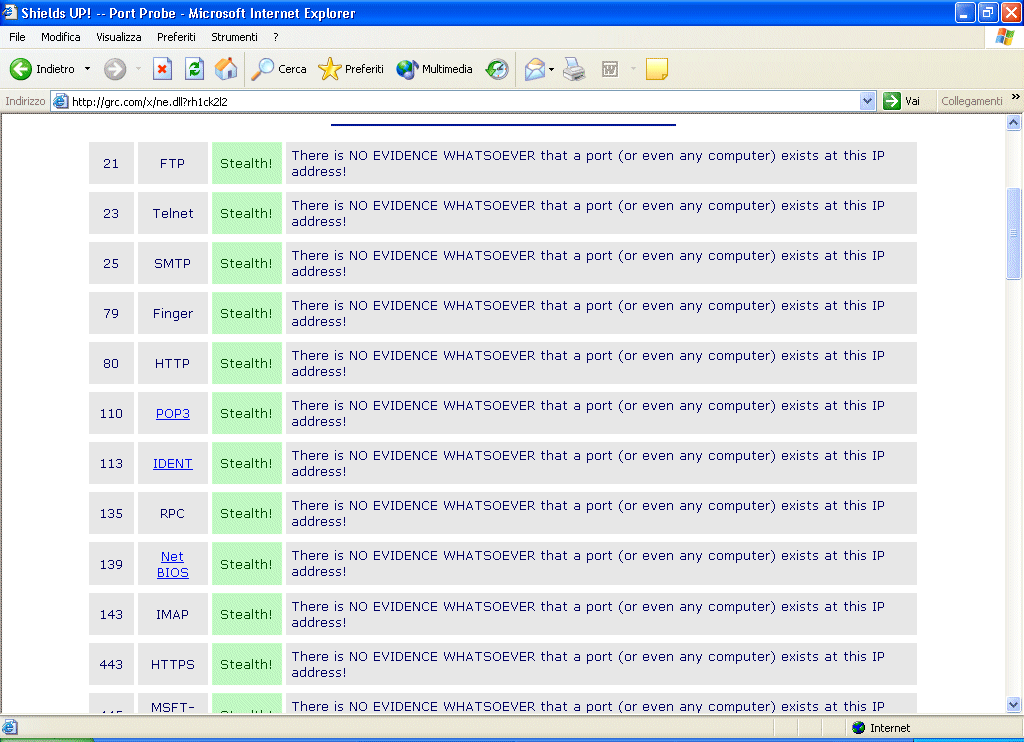Click the IE icon in title bar
The width and height of the screenshot is (1024, 742).
[9, 12]
